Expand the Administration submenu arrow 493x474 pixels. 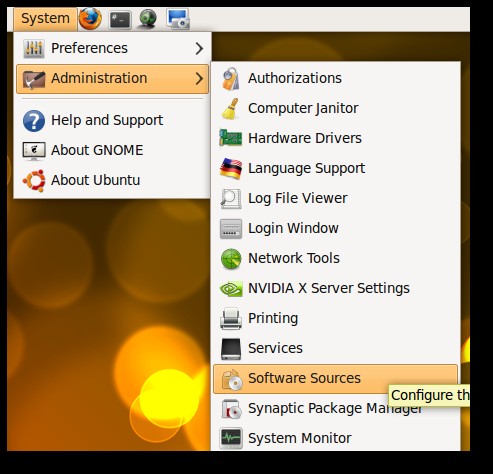coord(199,79)
